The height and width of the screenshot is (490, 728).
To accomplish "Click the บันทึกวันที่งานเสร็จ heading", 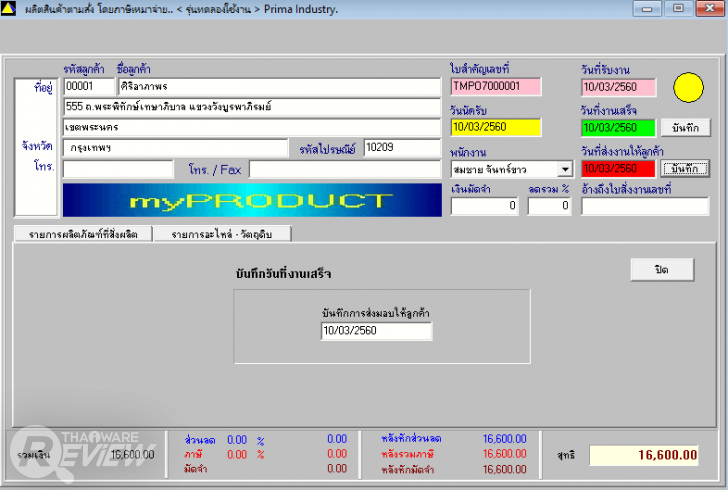I will 283,274.
